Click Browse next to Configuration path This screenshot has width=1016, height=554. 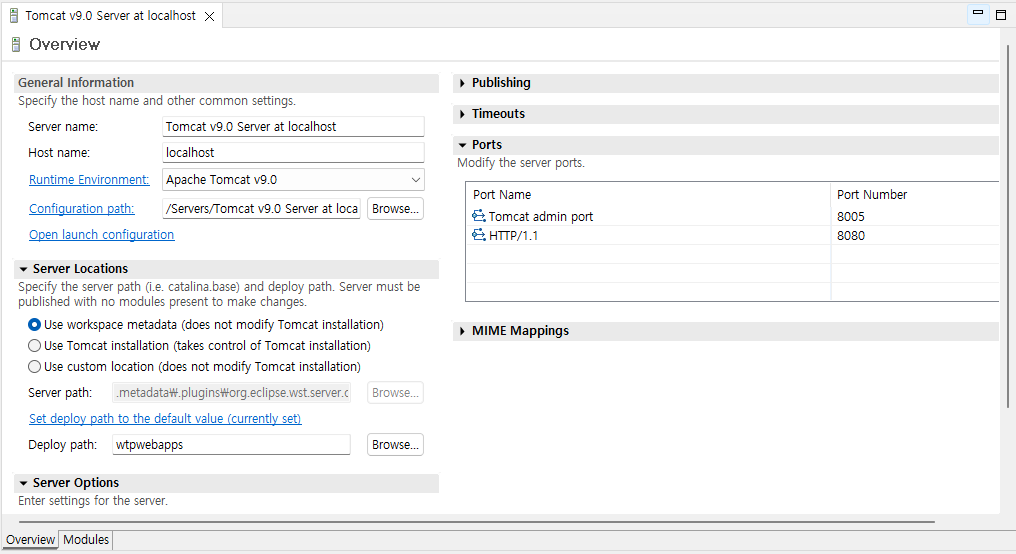395,209
